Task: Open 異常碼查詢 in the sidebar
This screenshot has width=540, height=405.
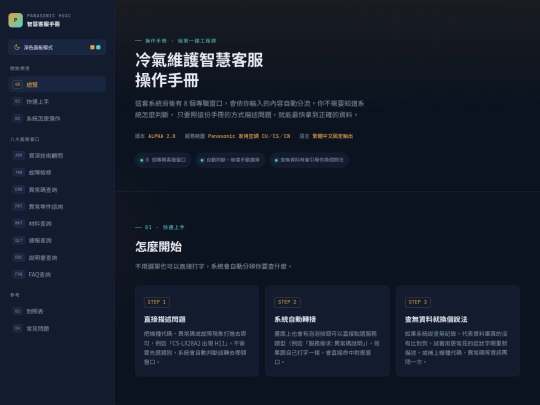Action: [57, 189]
